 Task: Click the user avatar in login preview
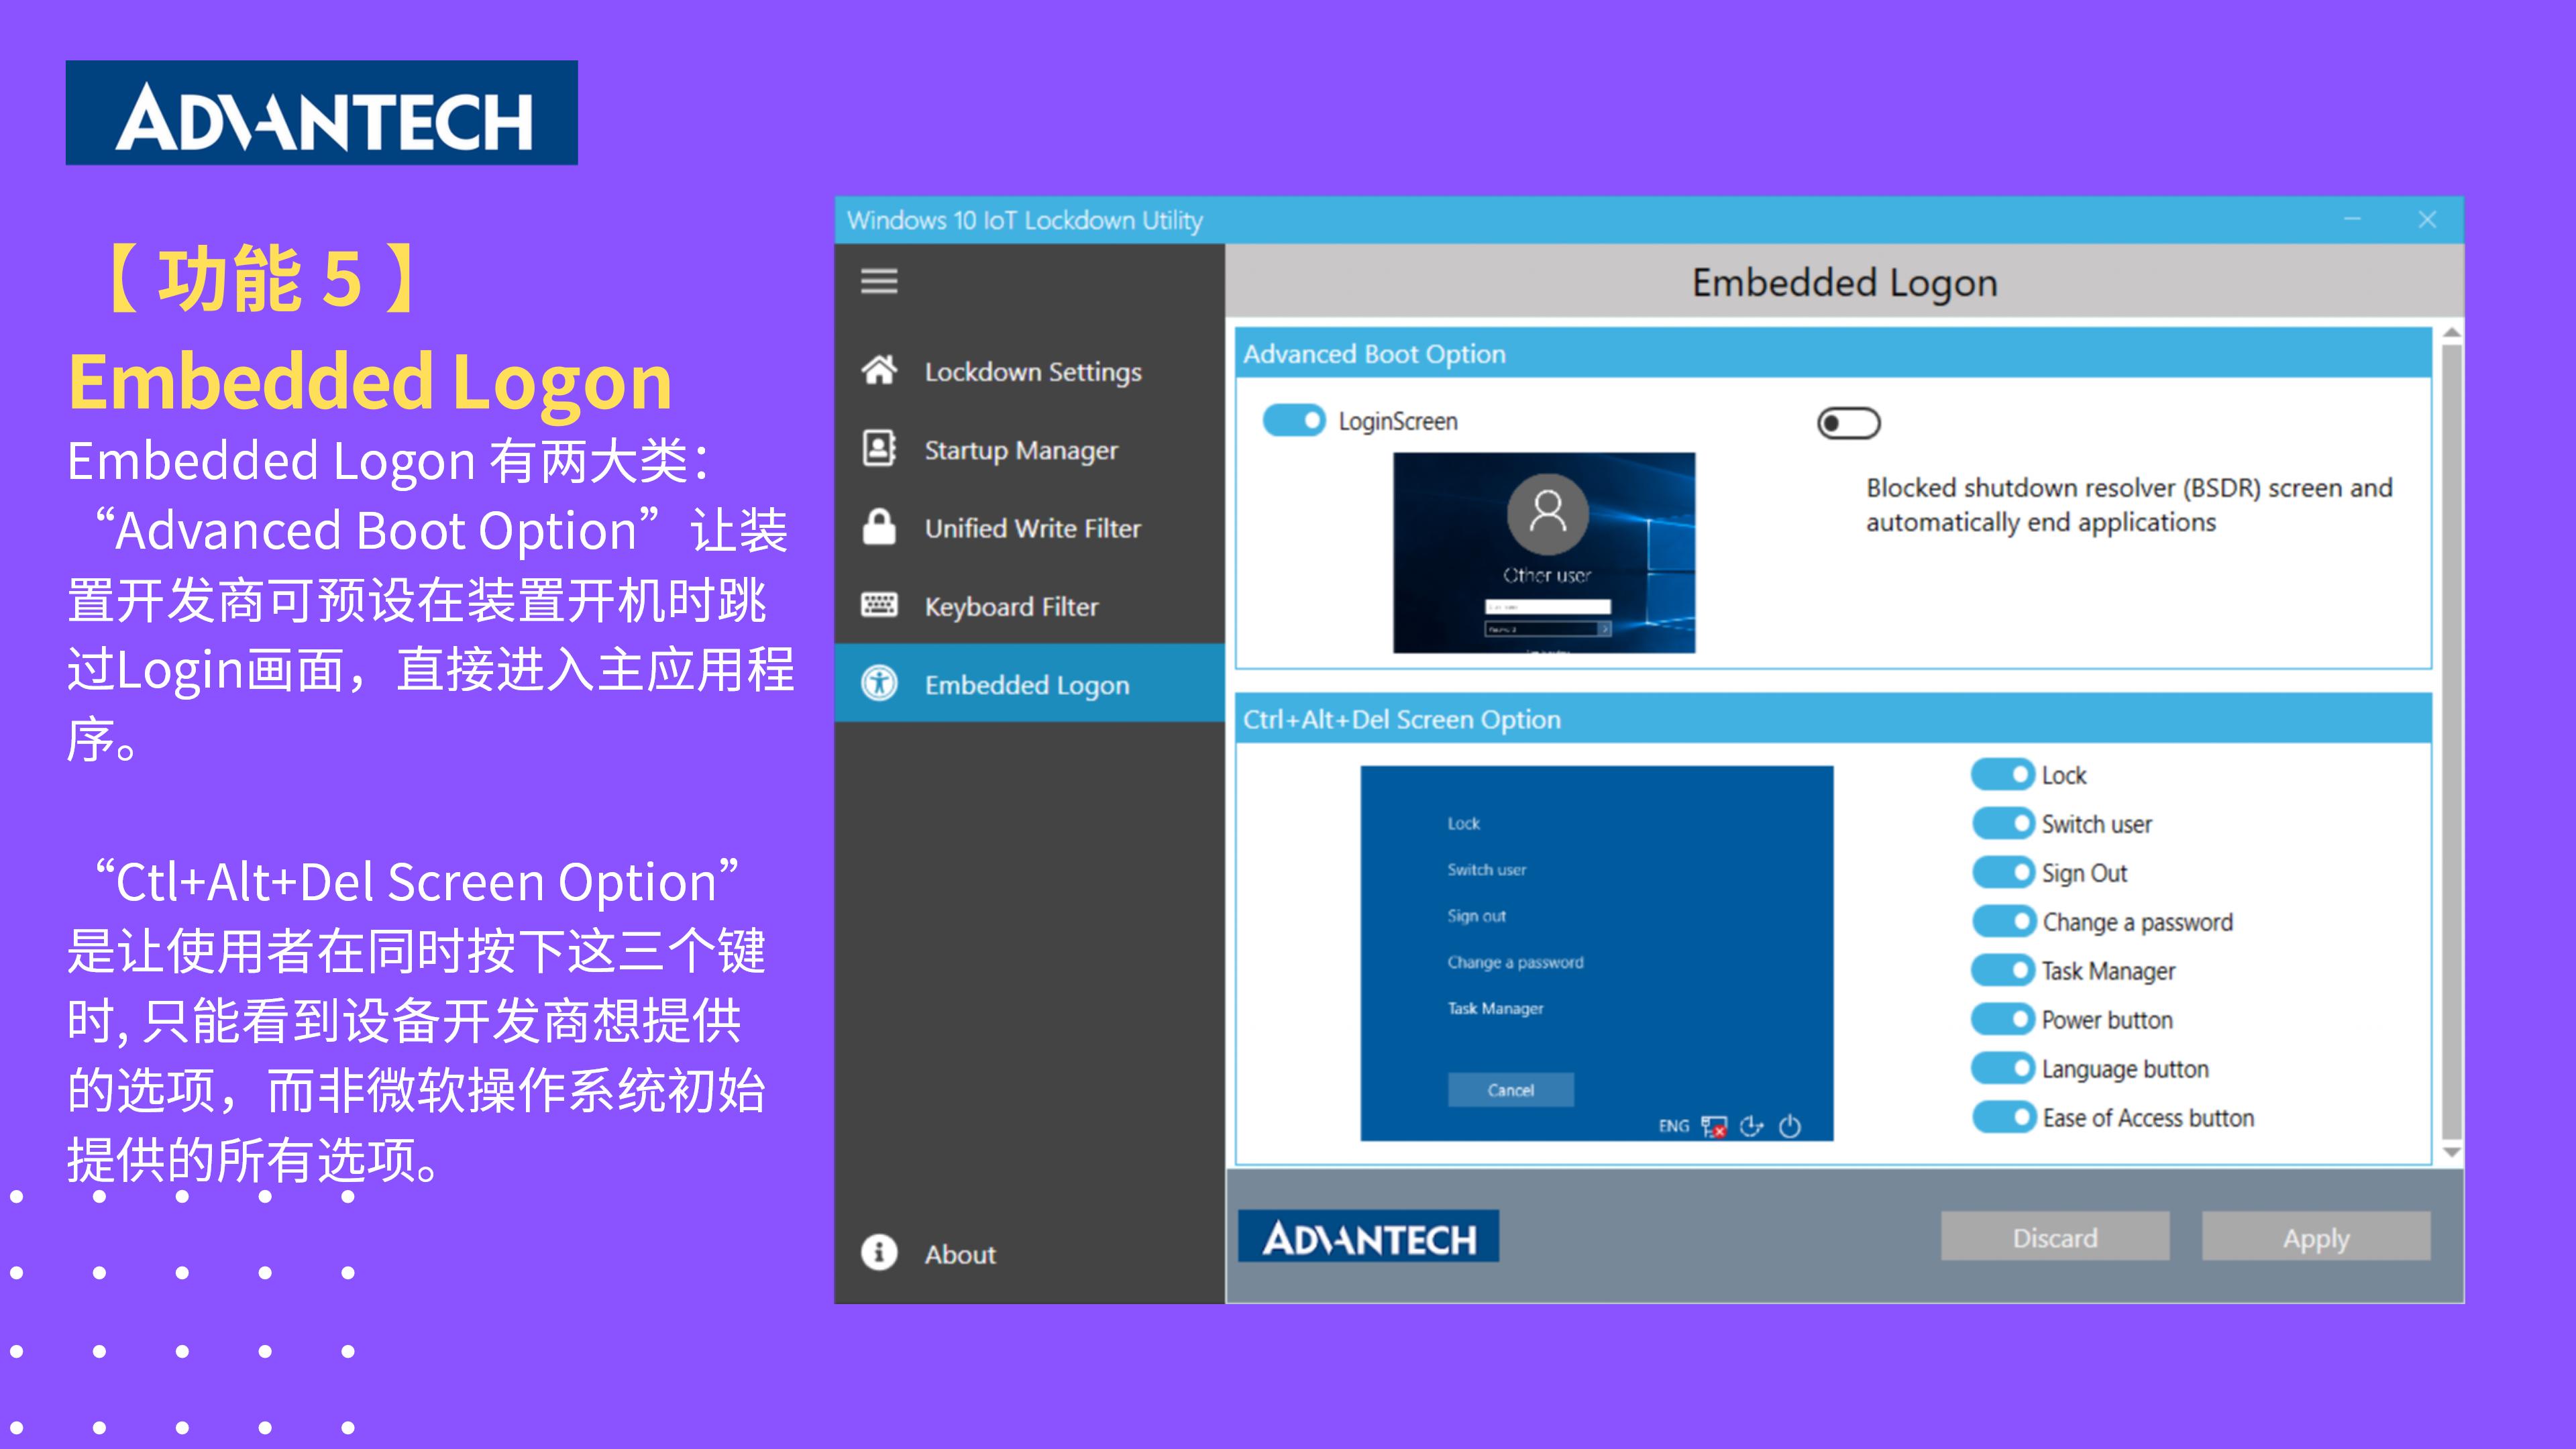(1548, 513)
